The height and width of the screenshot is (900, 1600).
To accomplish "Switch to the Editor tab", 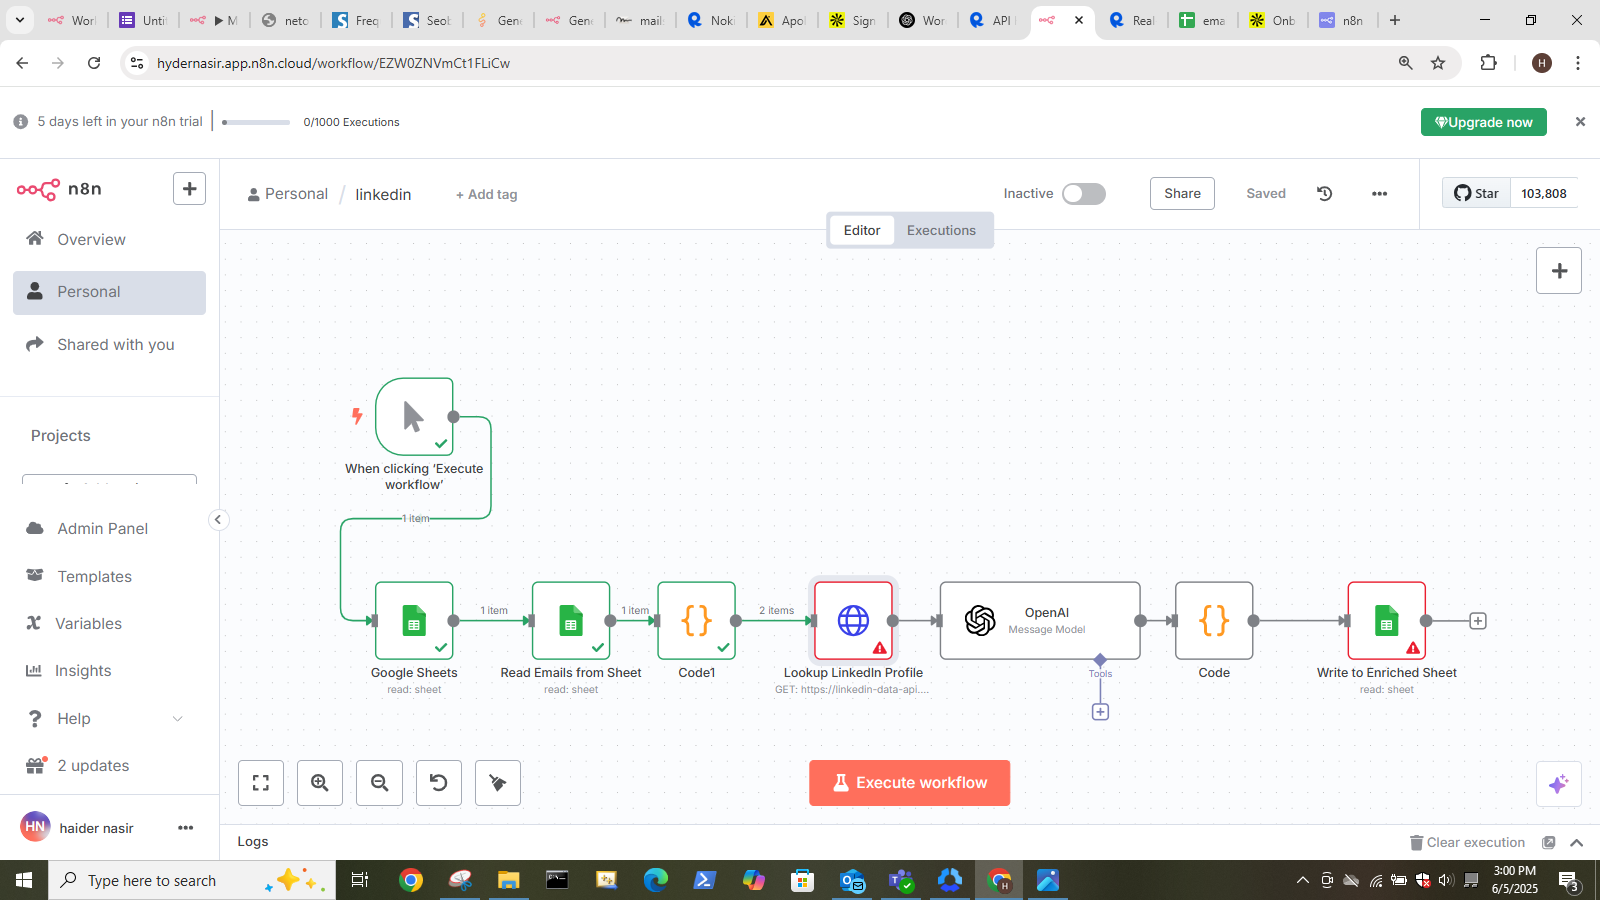I will 862,231.
